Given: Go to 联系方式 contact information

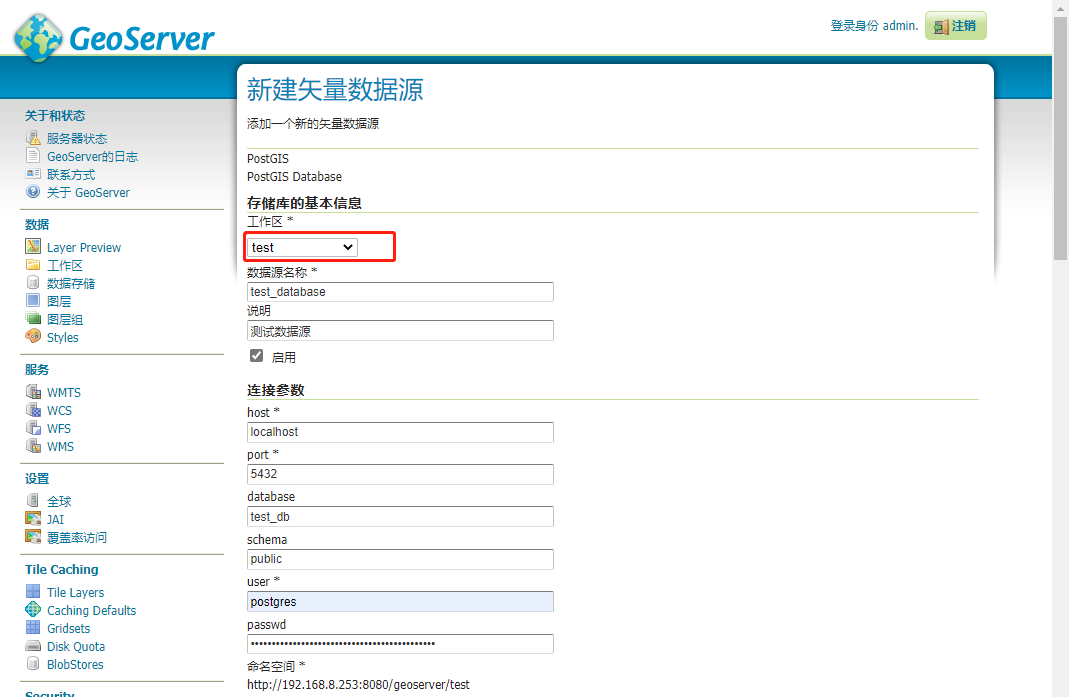Looking at the screenshot, I should click(x=71, y=175).
